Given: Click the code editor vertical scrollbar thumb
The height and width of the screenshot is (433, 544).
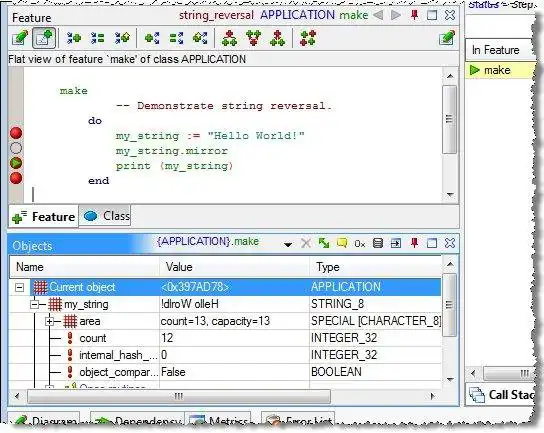Looking at the screenshot, I should pyautogui.click(x=450, y=119).
